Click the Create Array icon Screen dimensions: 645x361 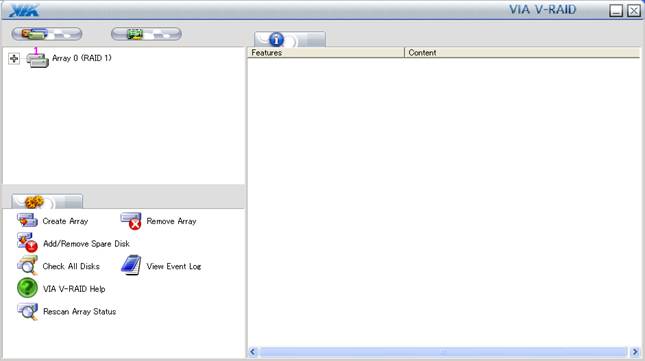[27, 220]
